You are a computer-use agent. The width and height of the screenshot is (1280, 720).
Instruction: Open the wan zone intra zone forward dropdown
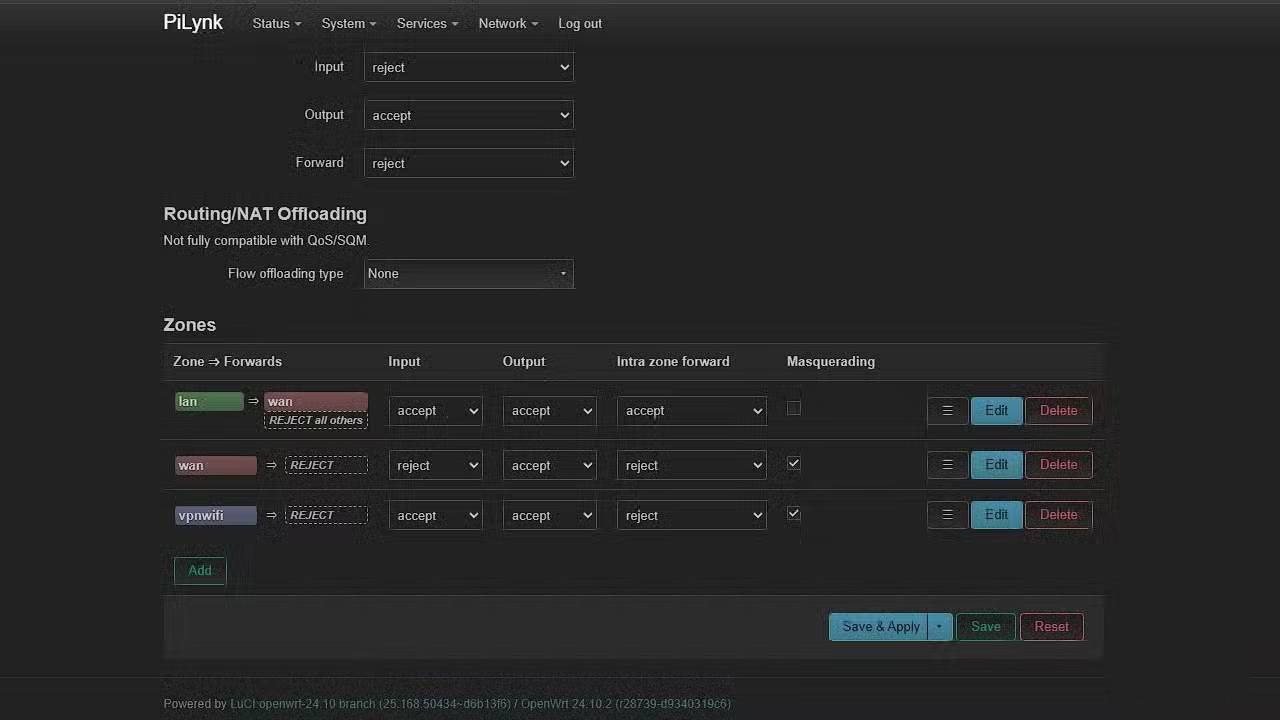point(691,464)
